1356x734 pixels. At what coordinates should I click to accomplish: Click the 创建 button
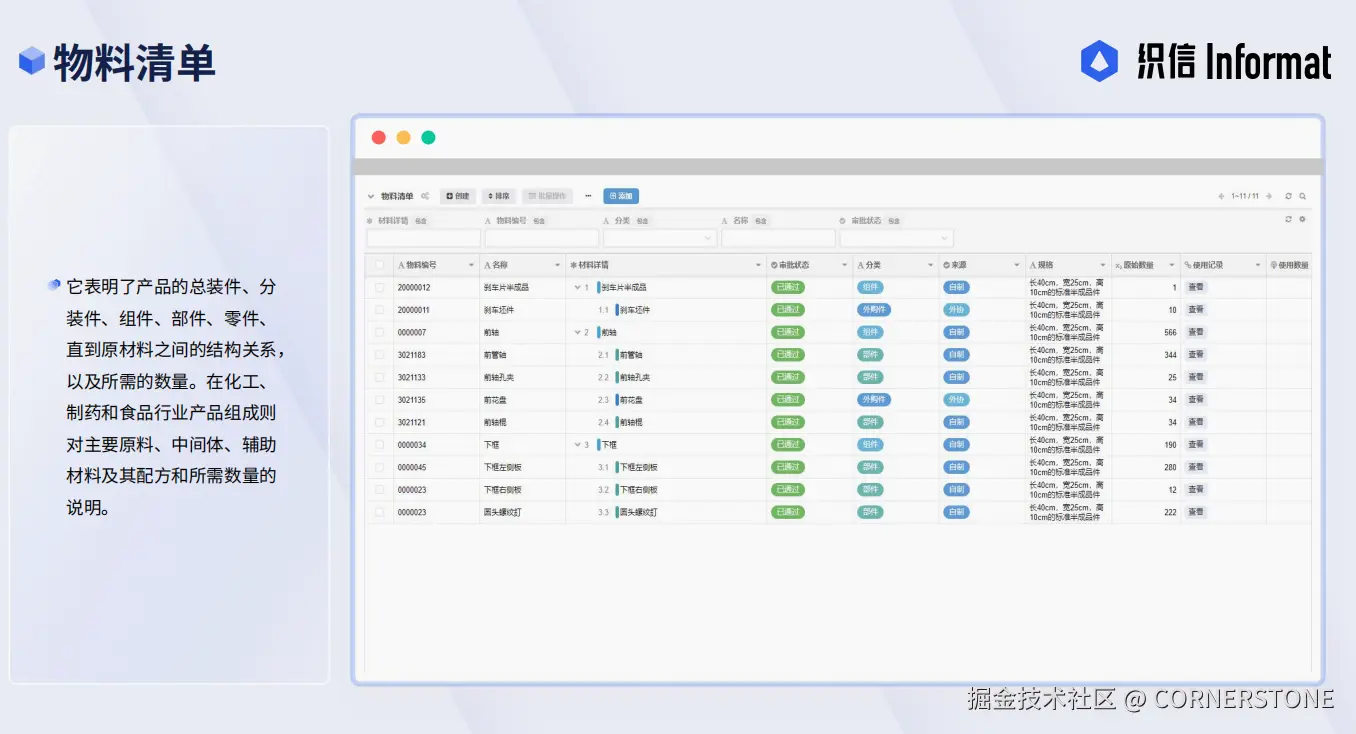[x=457, y=196]
